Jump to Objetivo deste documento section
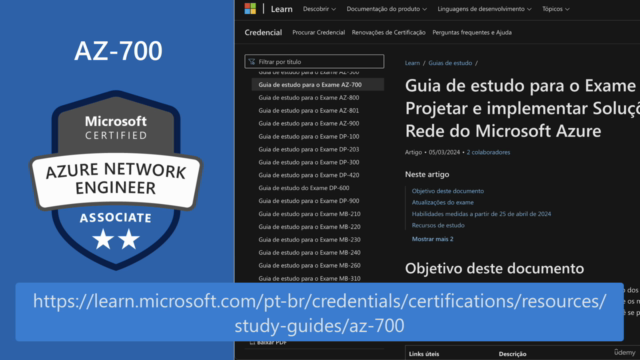The width and height of the screenshot is (640, 360). click(x=448, y=191)
